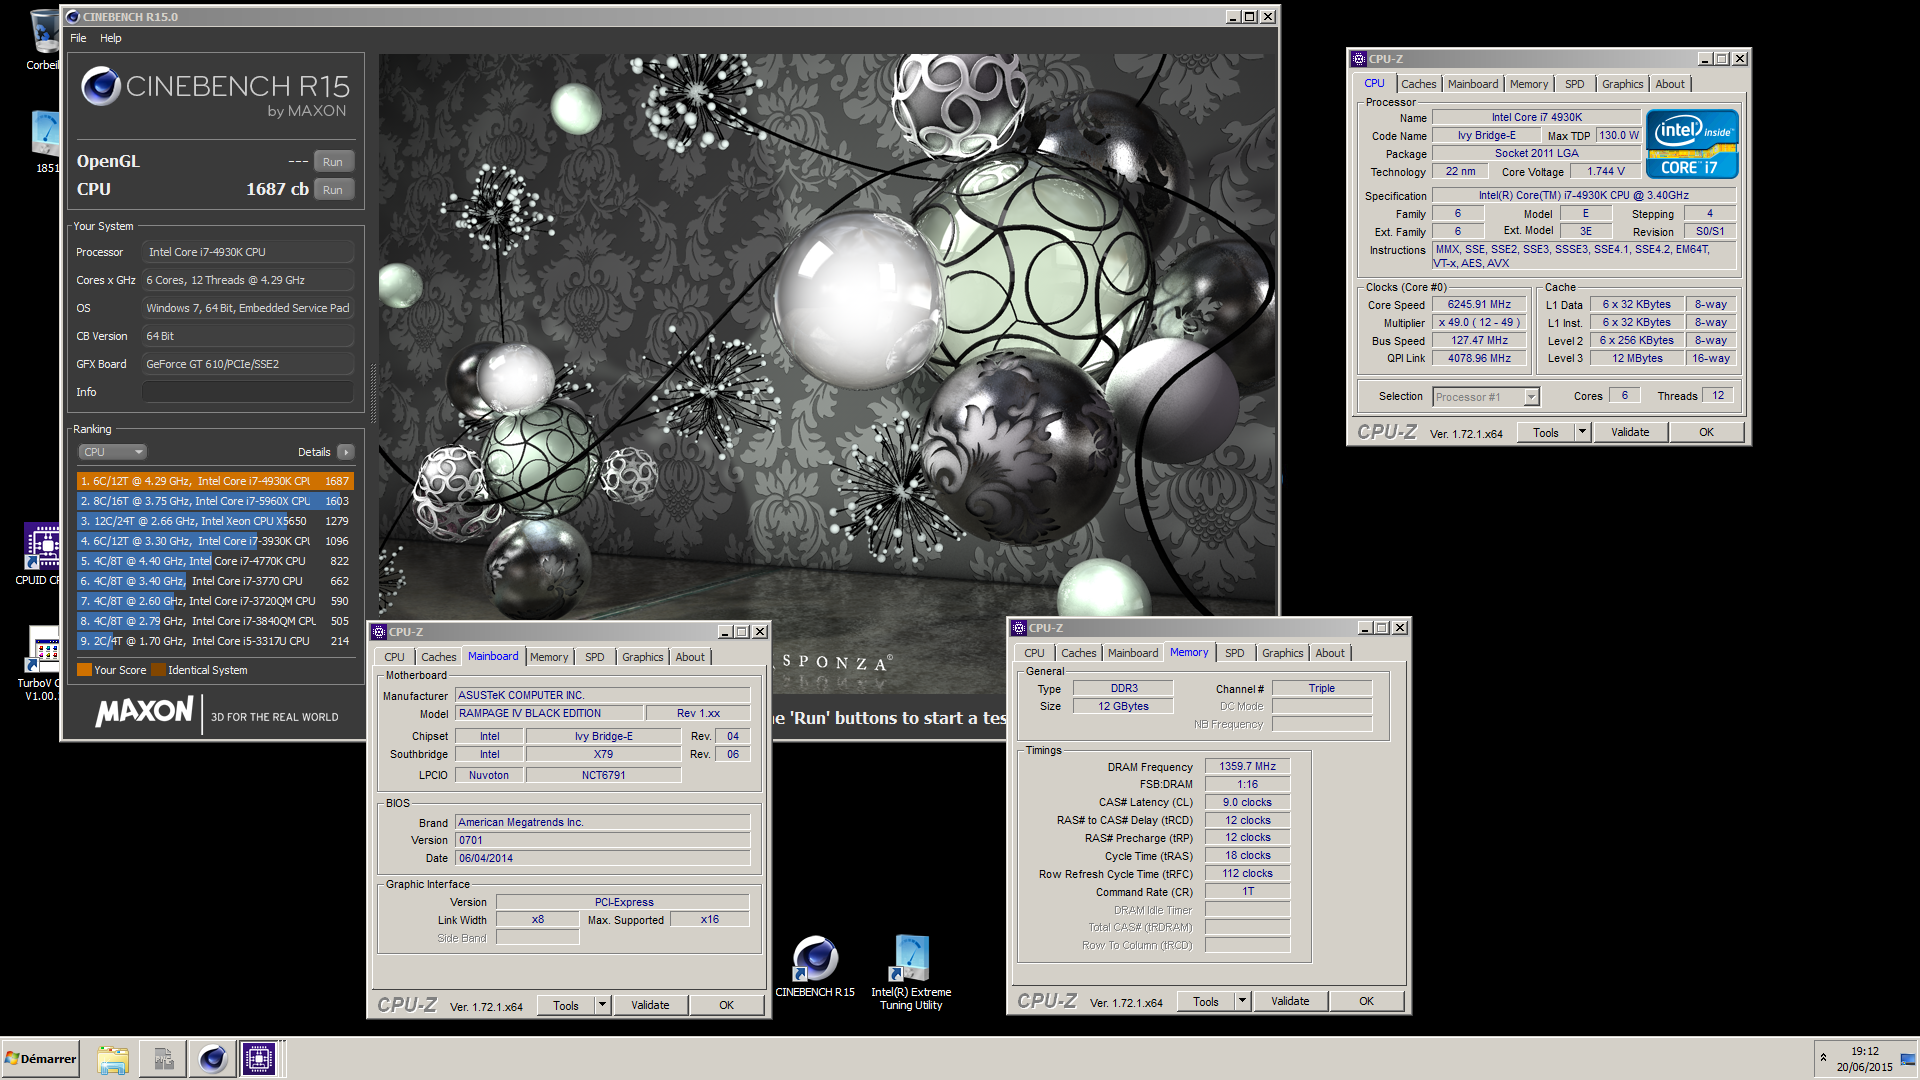The width and height of the screenshot is (1920, 1080).
Task: Click Tools in the top CPU-Z window
Action: click(x=1546, y=433)
